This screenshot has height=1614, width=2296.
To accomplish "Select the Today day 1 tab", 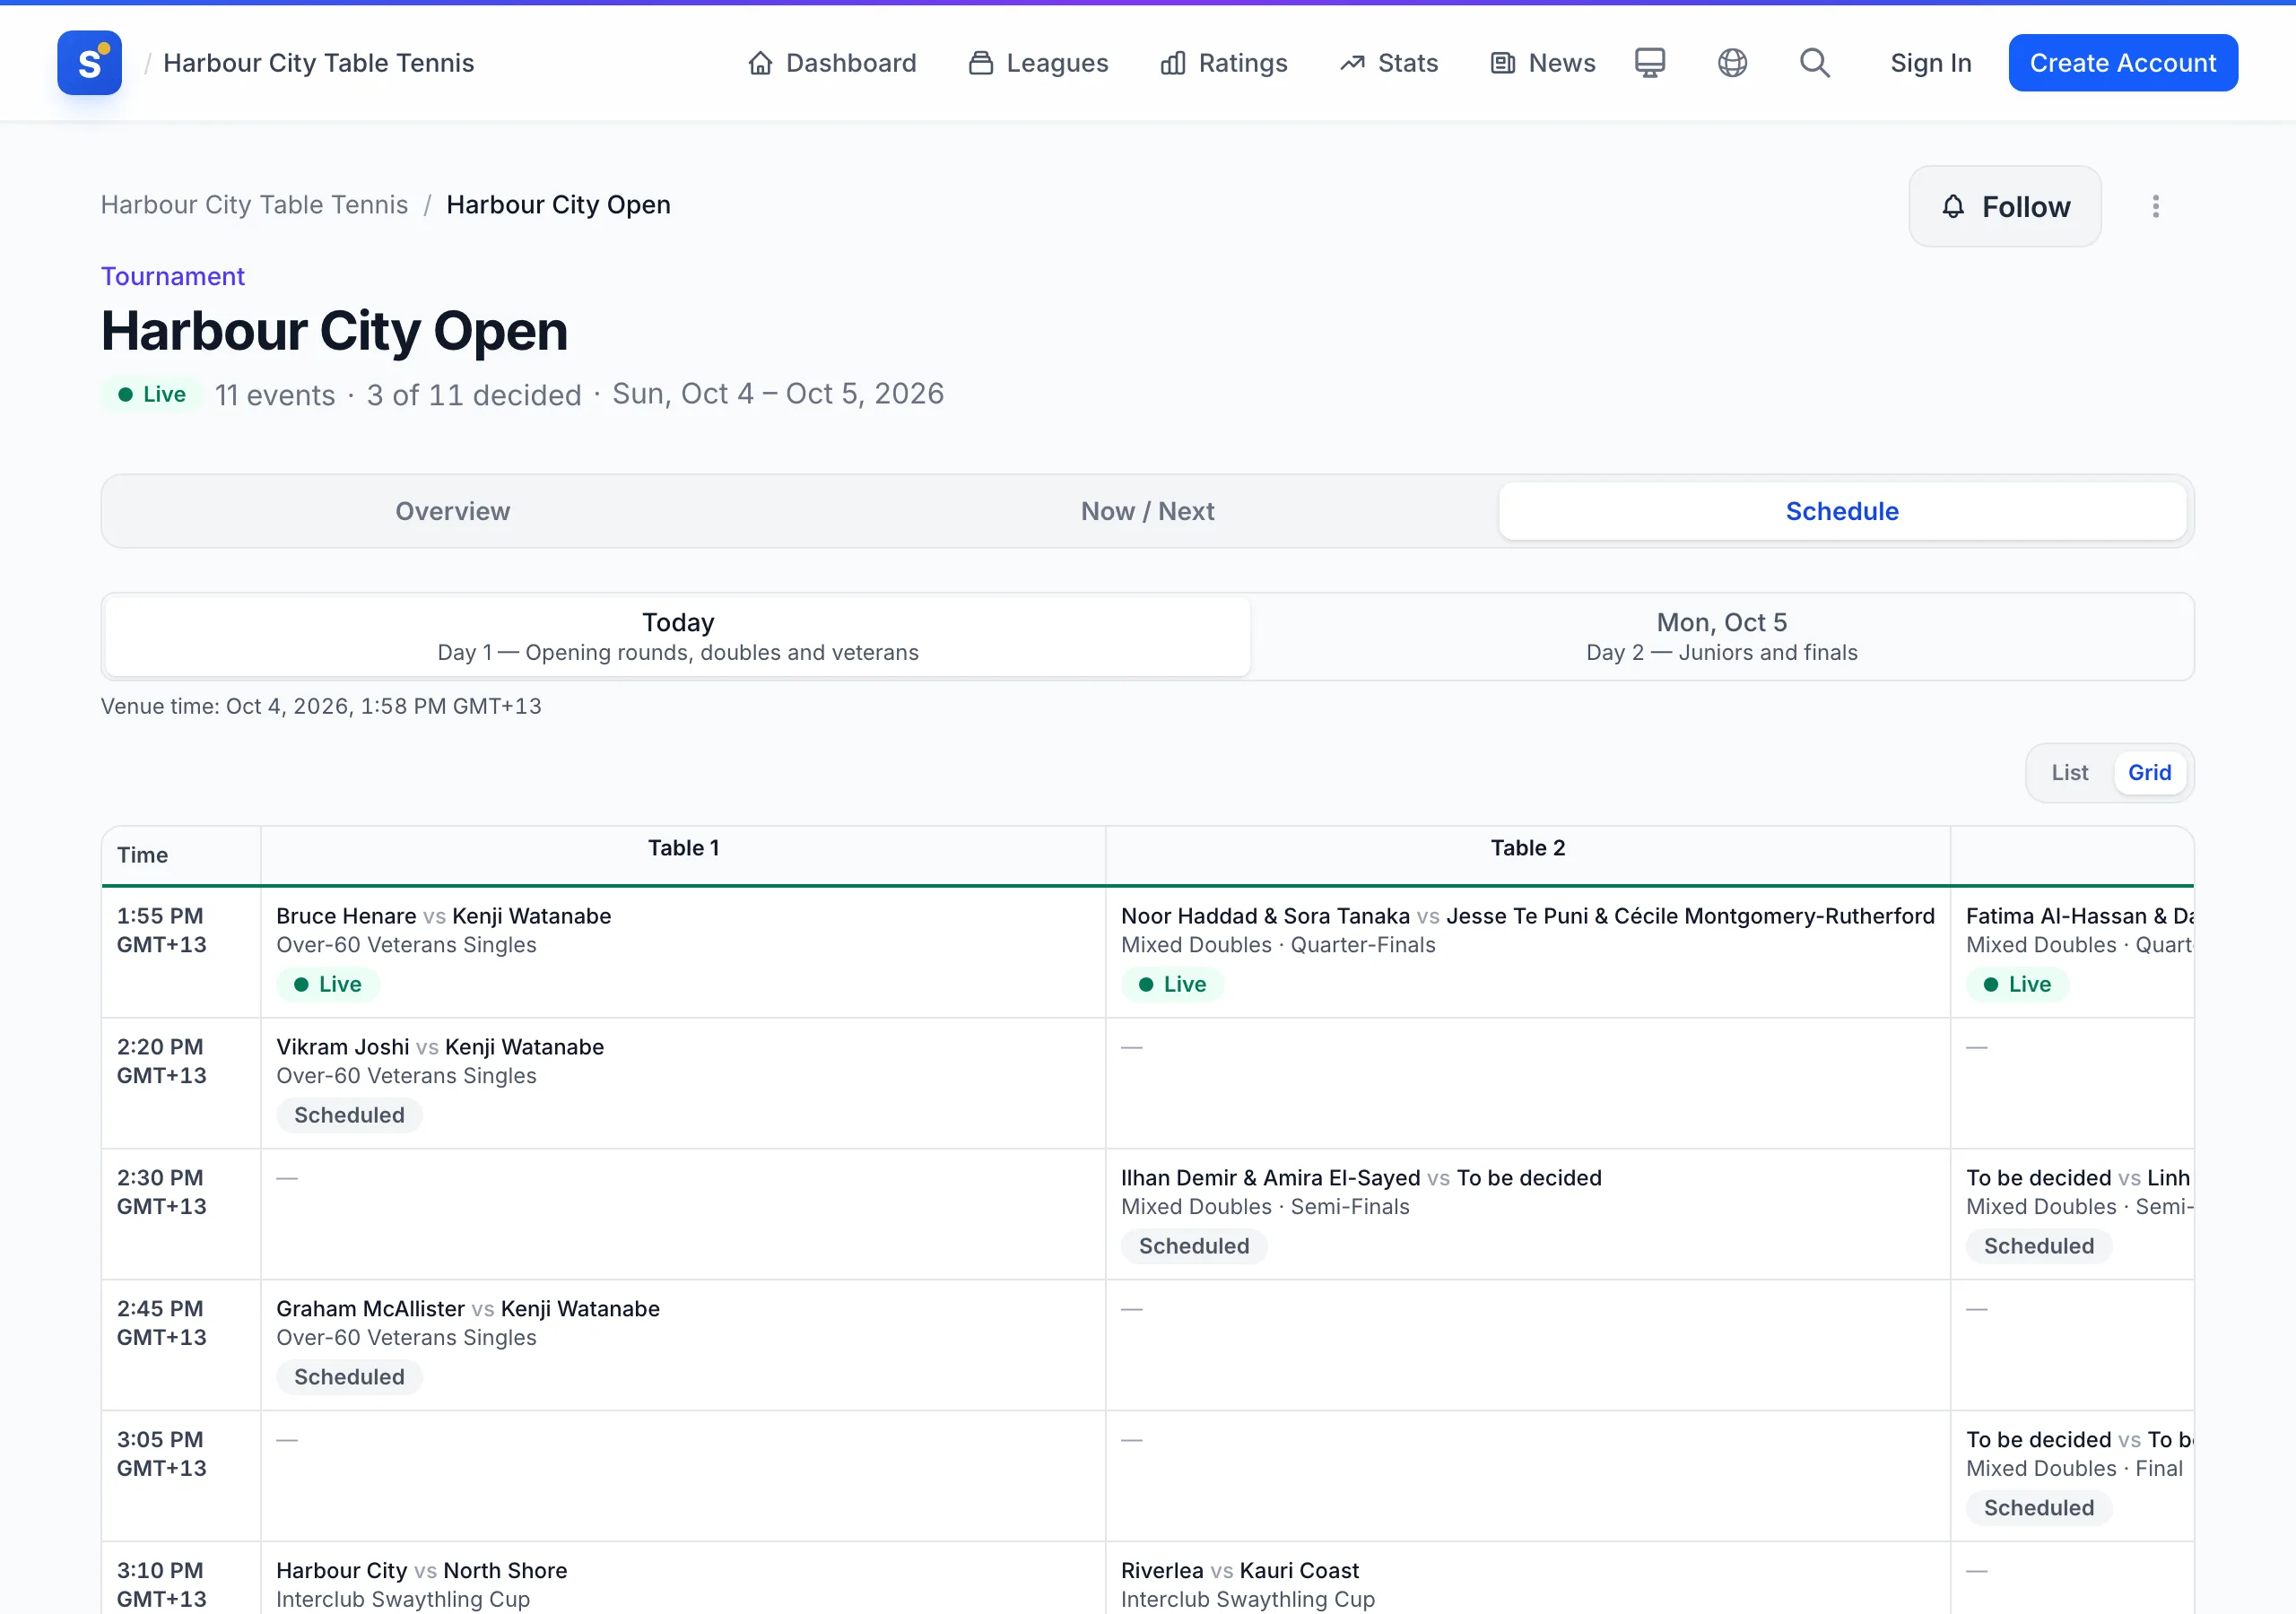I will (x=677, y=637).
